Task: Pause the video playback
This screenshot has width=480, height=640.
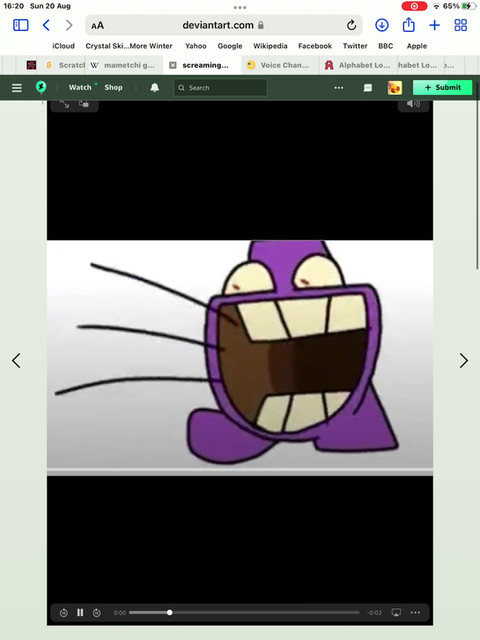Action: [x=80, y=612]
